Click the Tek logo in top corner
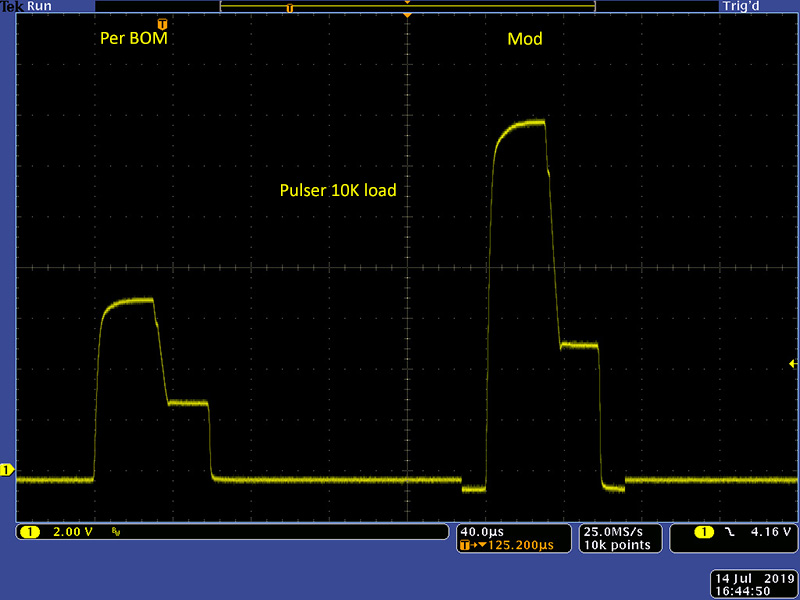This screenshot has height=600, width=800. click(x=11, y=6)
